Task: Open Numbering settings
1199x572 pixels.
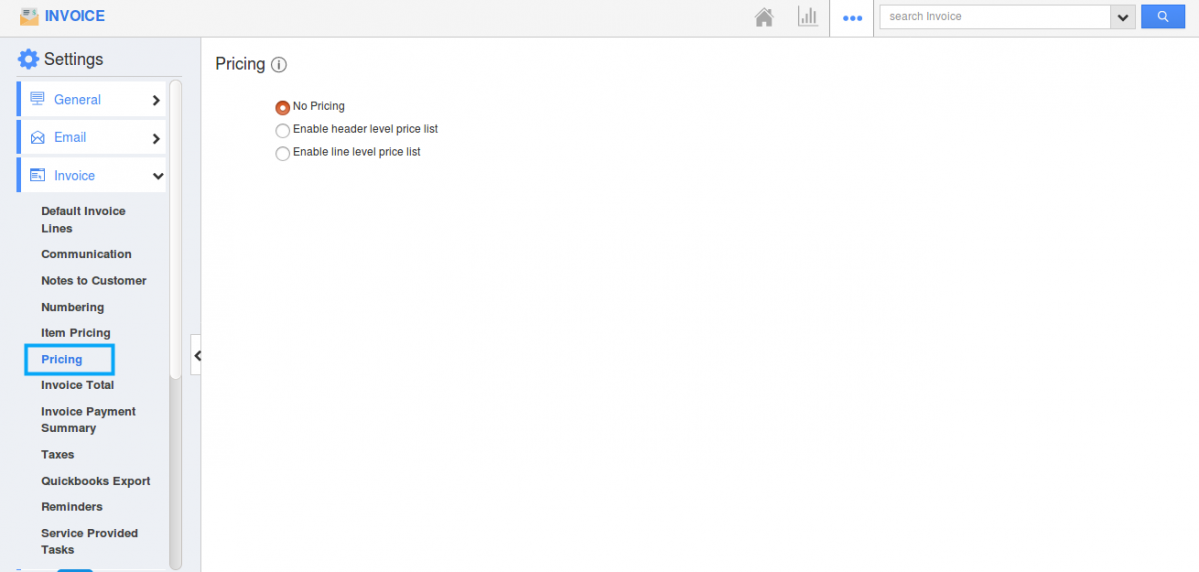Action: [73, 307]
